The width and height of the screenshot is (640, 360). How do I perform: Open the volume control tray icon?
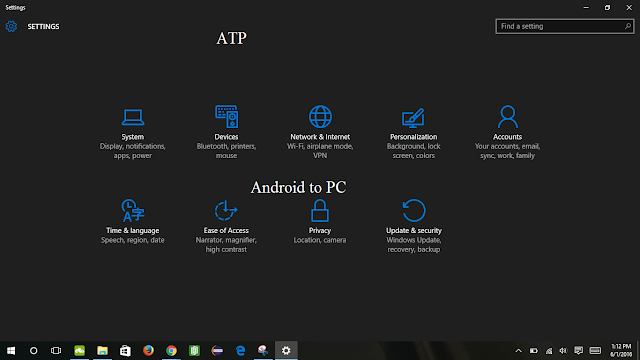[563, 351]
